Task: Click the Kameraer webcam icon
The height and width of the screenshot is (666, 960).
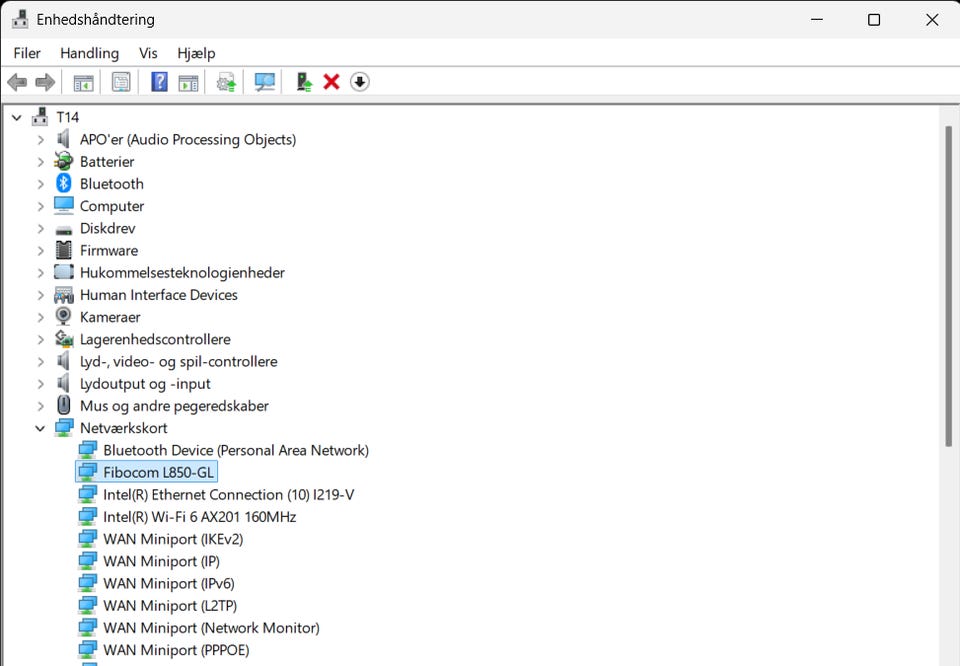Action: click(x=64, y=316)
